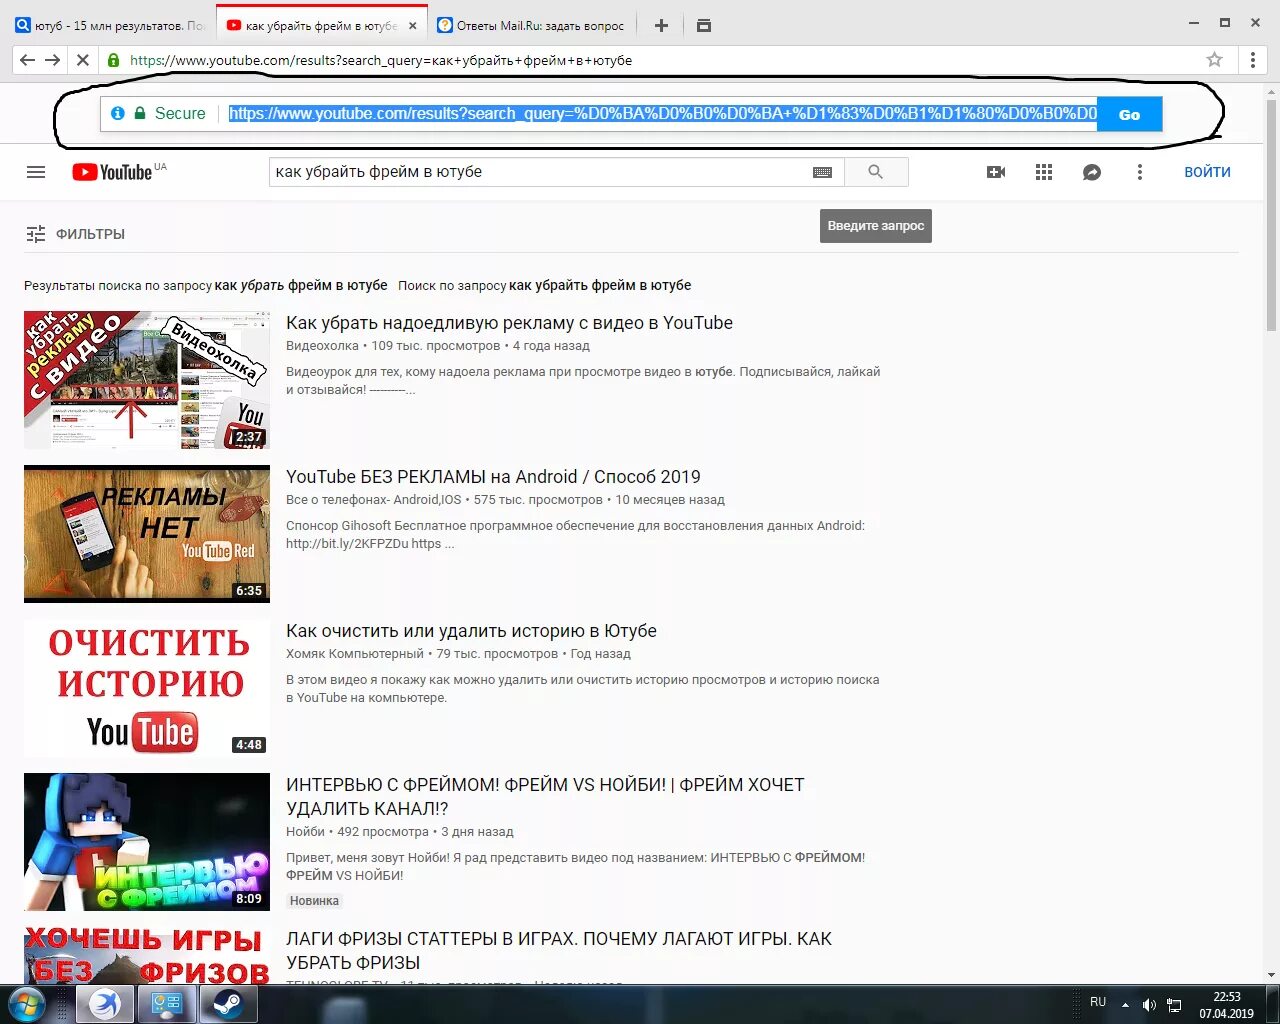Open a new tab with plus button
This screenshot has height=1024, width=1280.
pyautogui.click(x=661, y=26)
